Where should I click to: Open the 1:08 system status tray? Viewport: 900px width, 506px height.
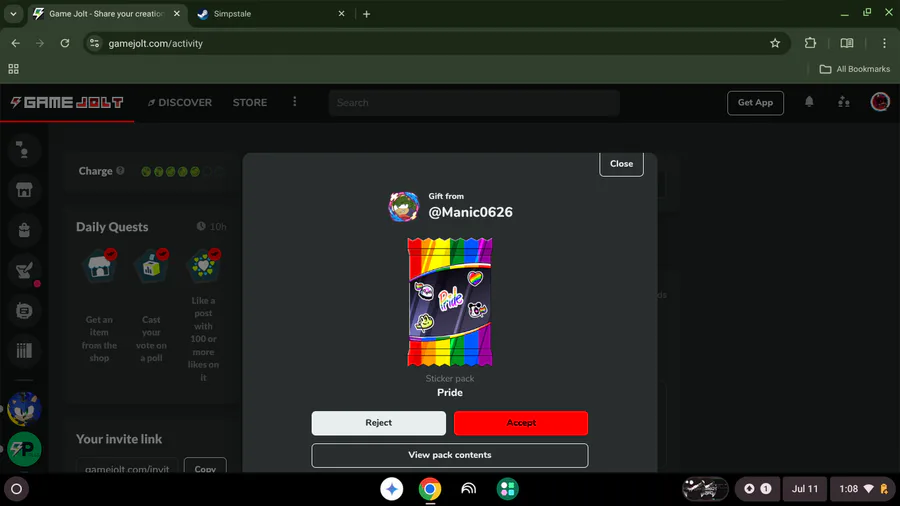coord(863,489)
